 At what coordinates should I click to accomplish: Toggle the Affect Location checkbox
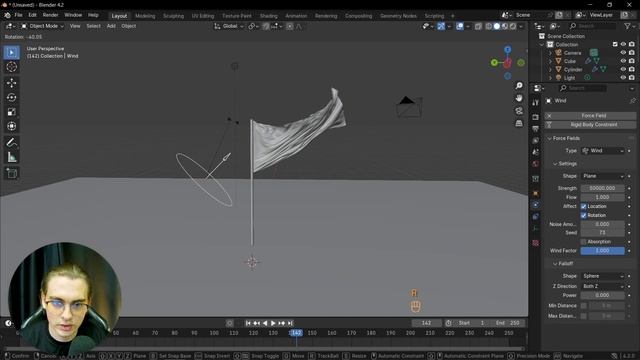(x=584, y=207)
